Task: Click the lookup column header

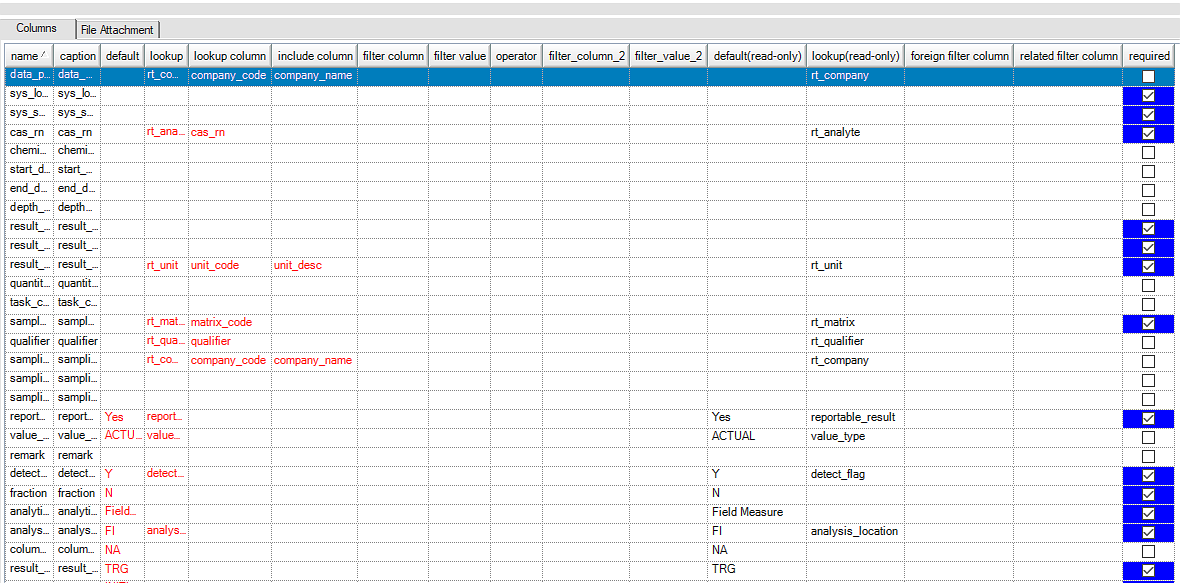Action: click(165, 56)
